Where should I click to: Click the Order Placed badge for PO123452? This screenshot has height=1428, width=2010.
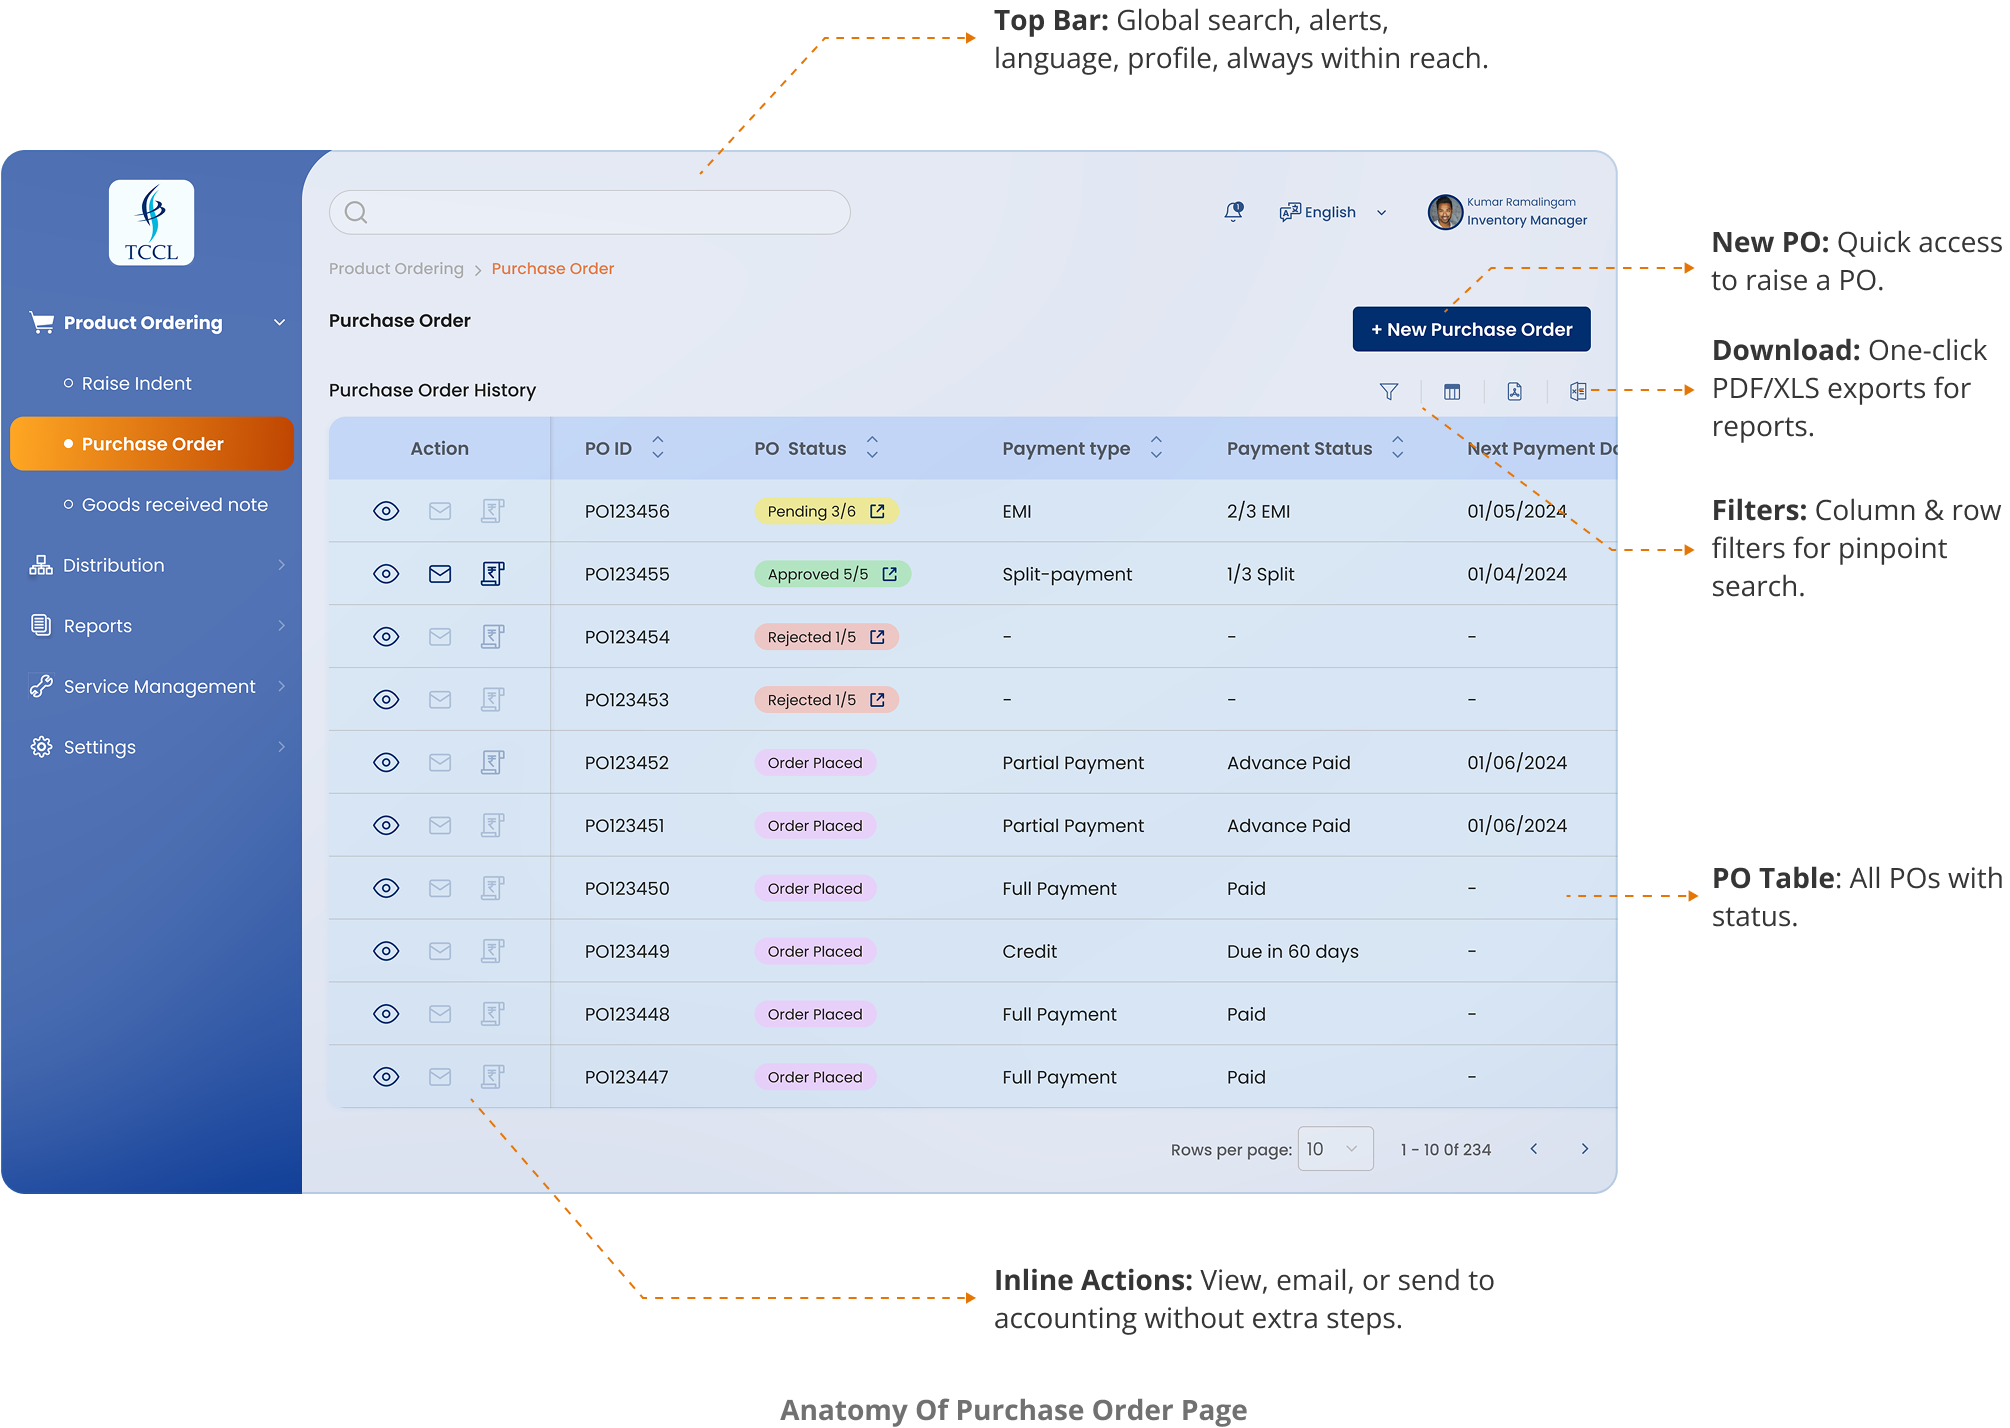click(815, 763)
